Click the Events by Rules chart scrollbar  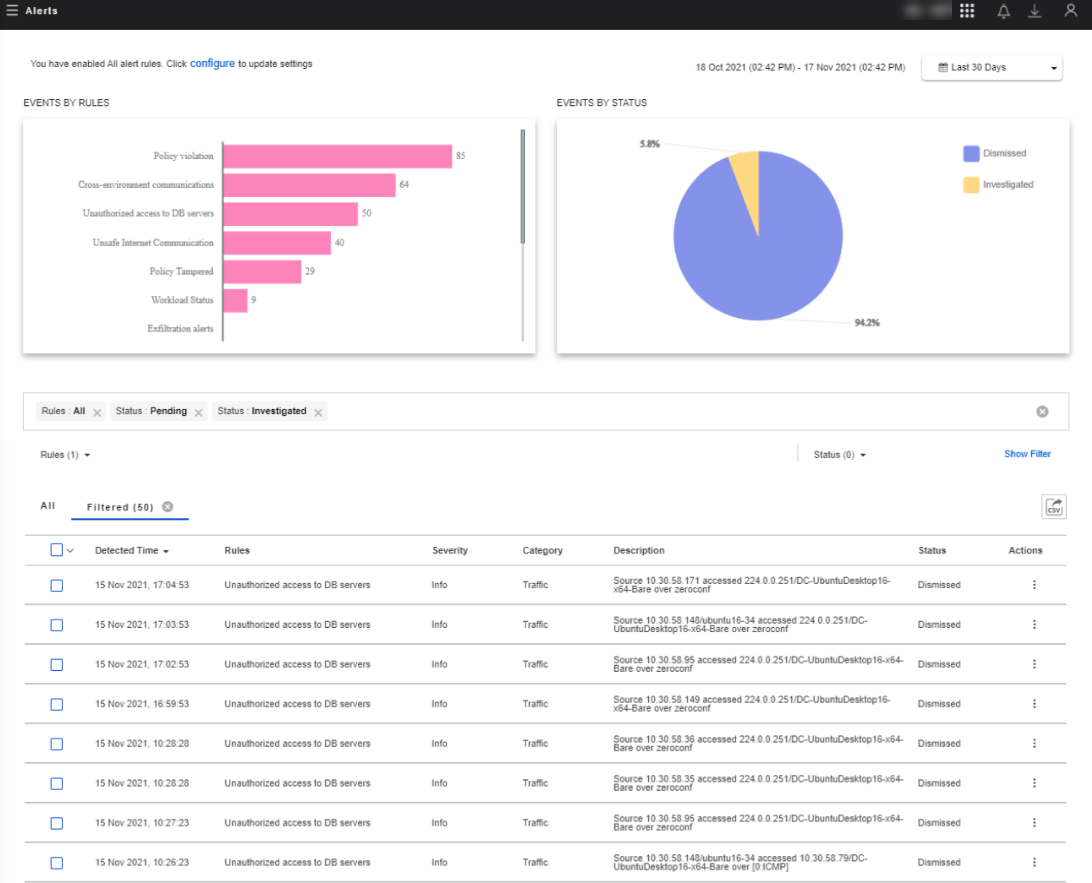522,186
